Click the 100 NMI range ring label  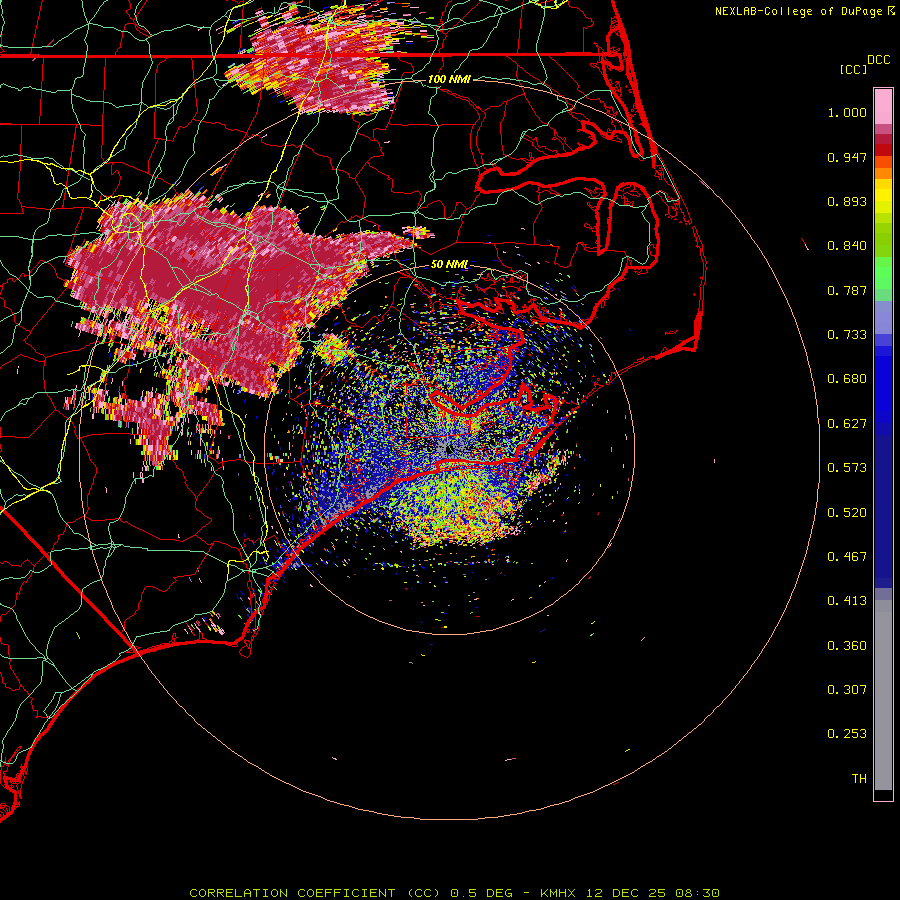449,79
